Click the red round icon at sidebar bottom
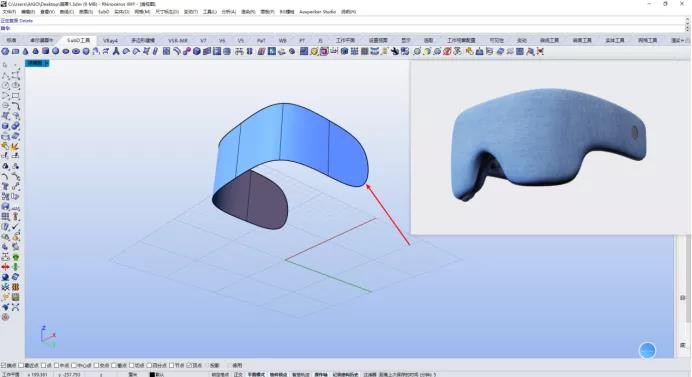692x377 pixels. pyautogui.click(x=5, y=317)
